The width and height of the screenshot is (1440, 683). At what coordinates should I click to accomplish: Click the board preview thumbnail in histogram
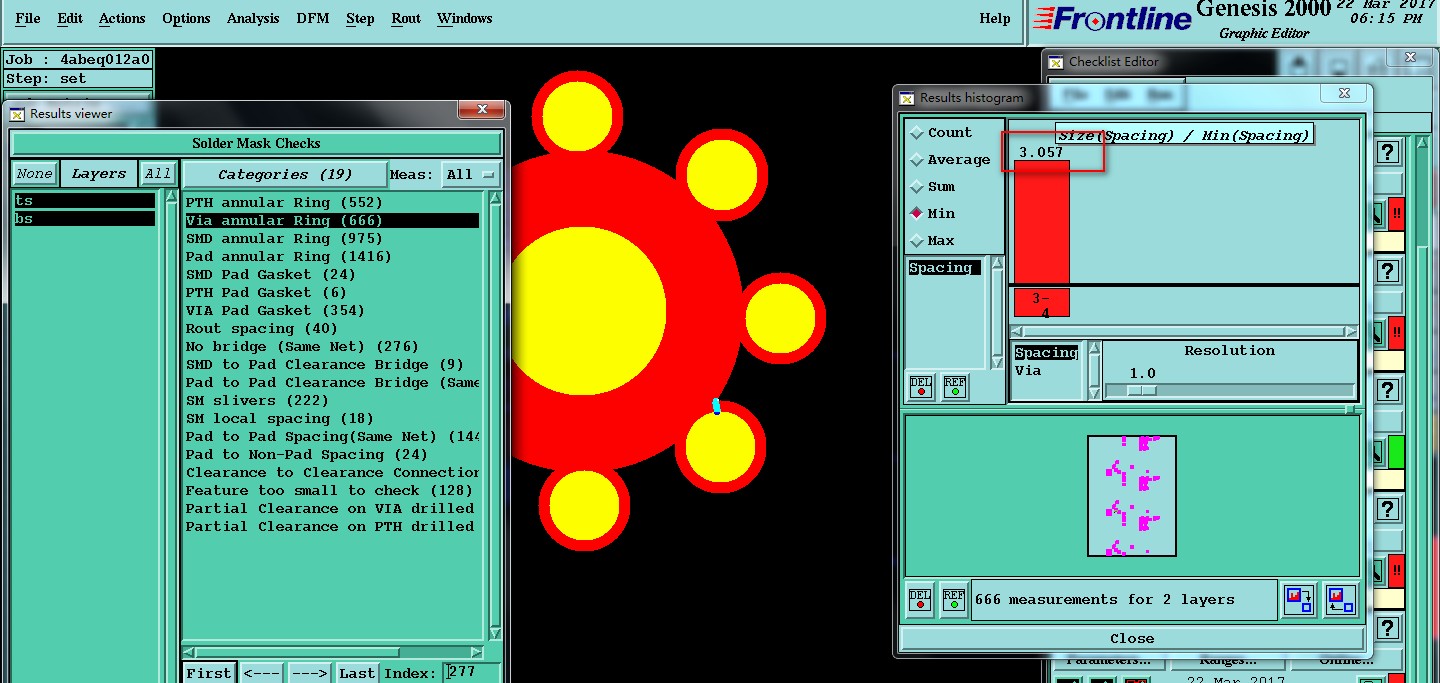pos(1132,496)
